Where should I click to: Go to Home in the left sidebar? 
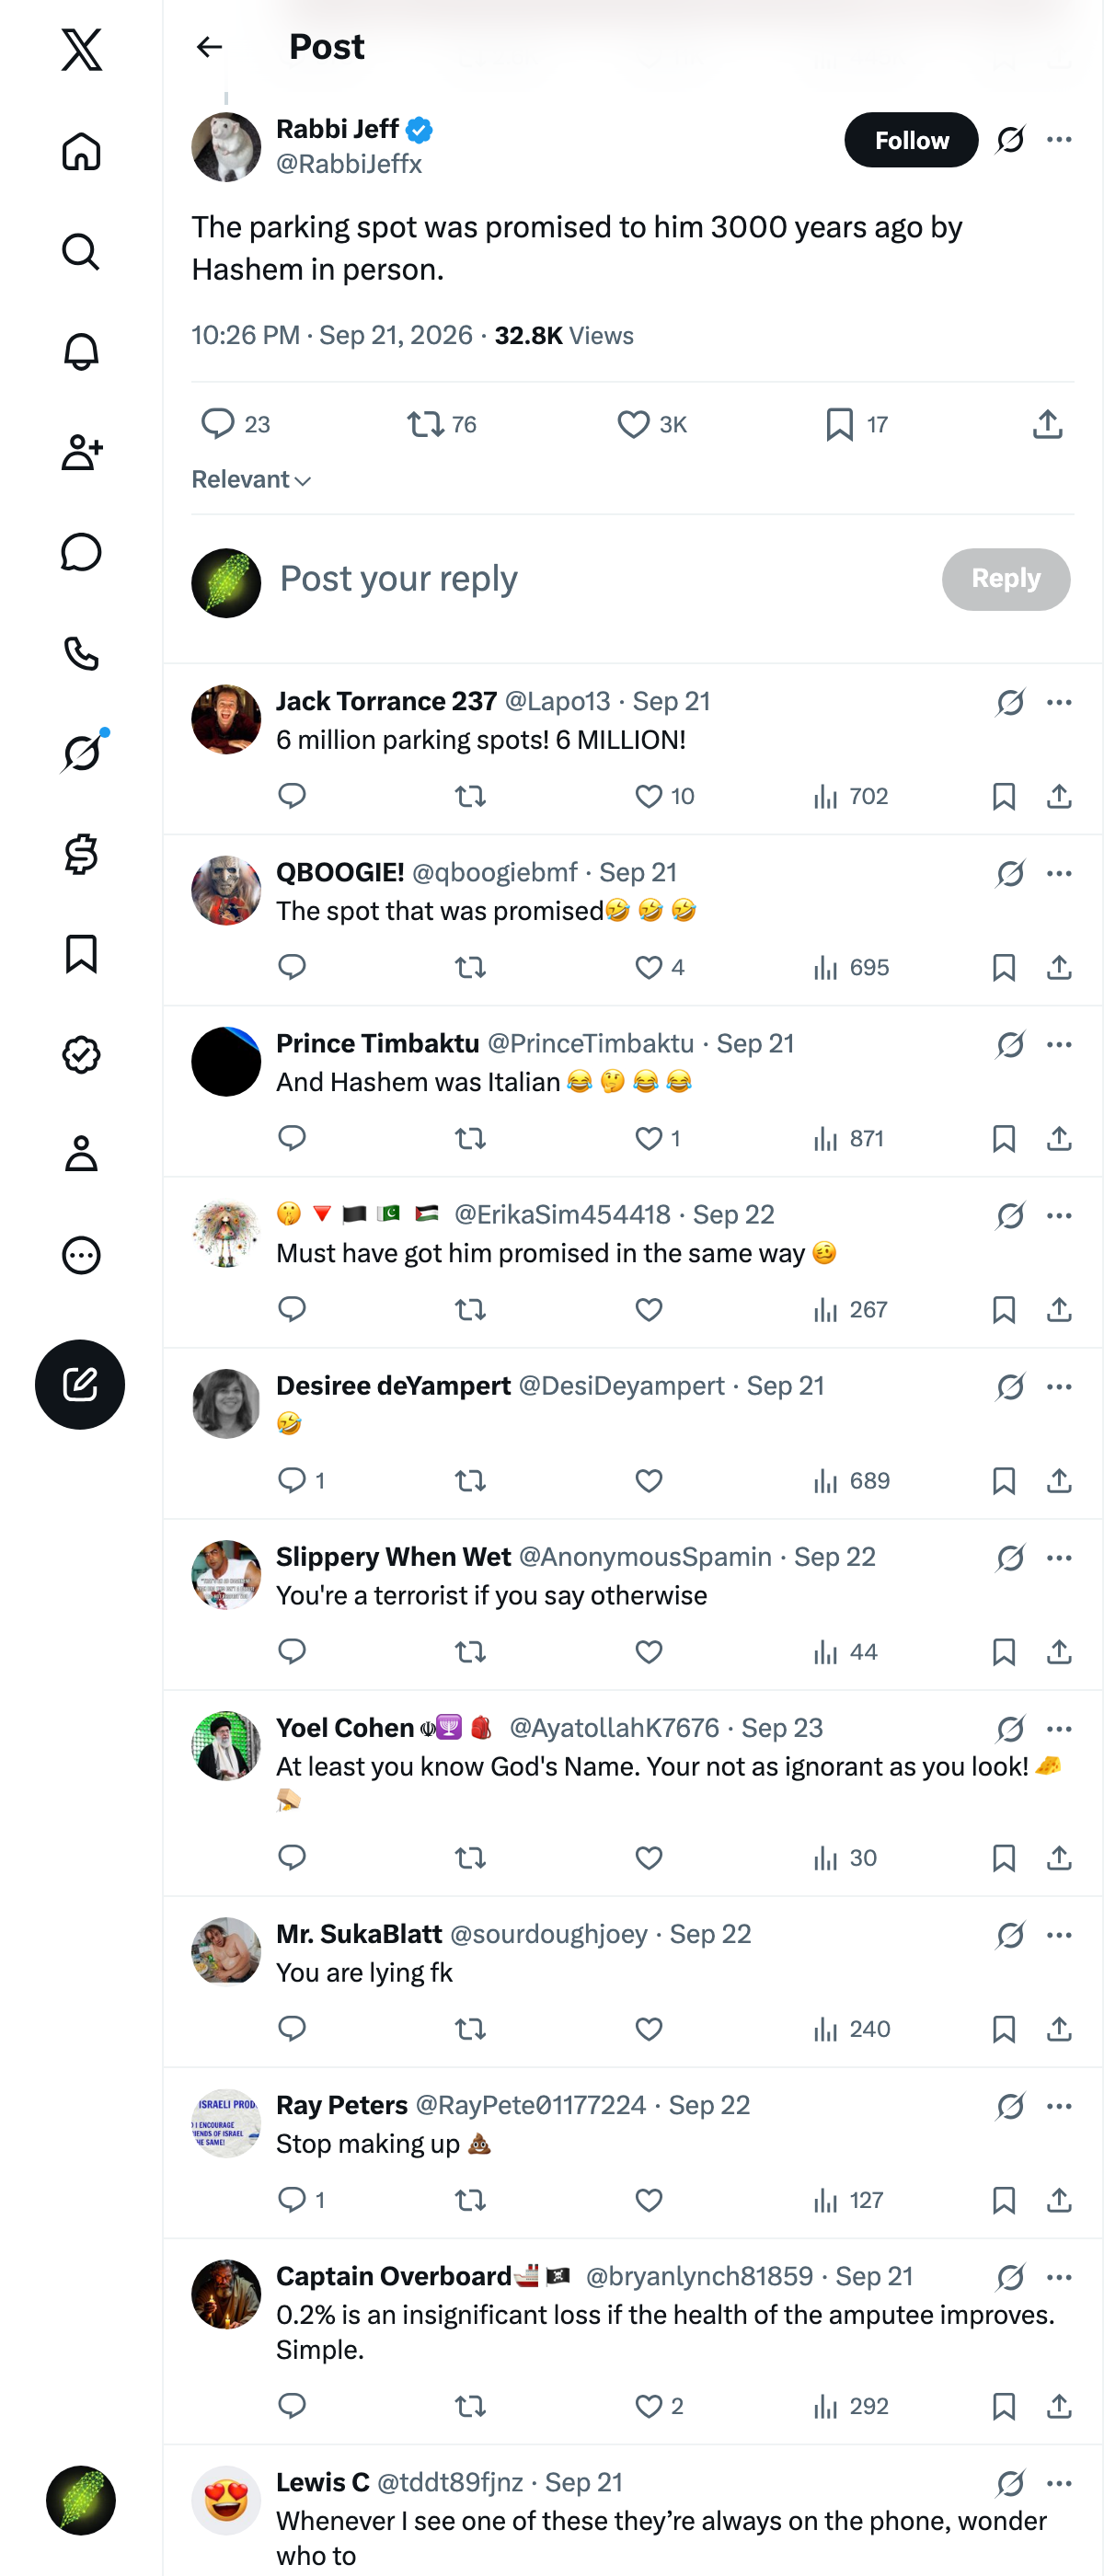(81, 152)
